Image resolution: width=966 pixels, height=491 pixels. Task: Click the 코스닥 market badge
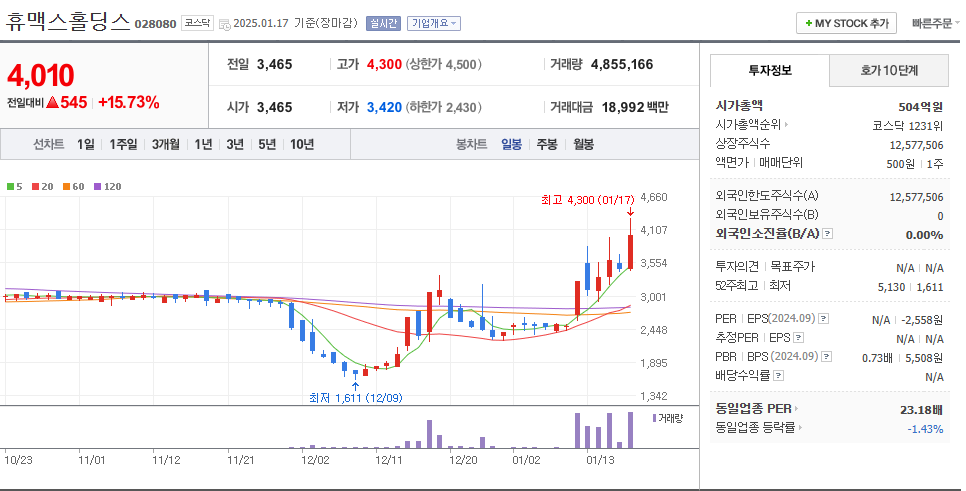point(196,22)
